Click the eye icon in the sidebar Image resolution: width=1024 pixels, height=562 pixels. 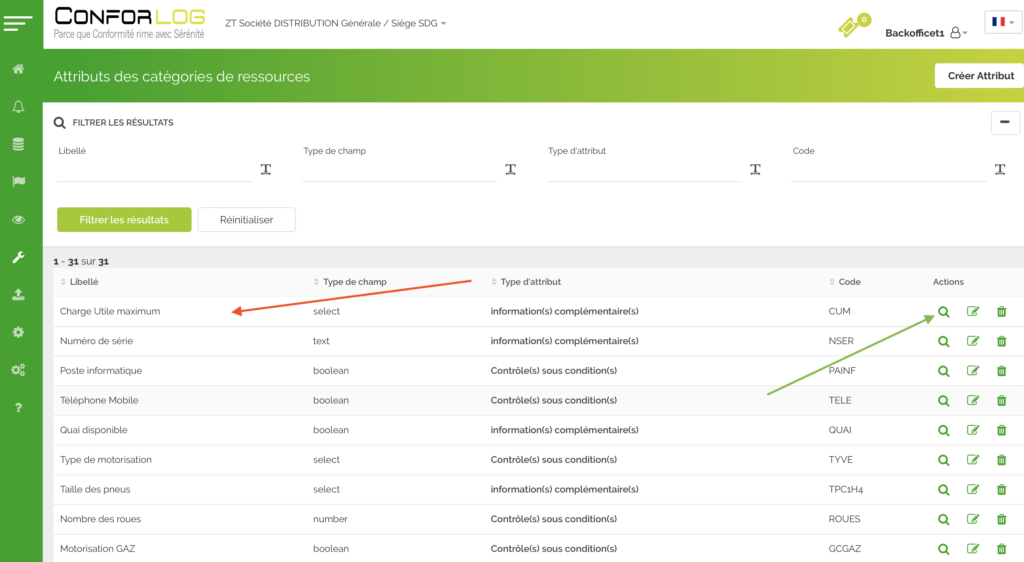pyautogui.click(x=18, y=220)
